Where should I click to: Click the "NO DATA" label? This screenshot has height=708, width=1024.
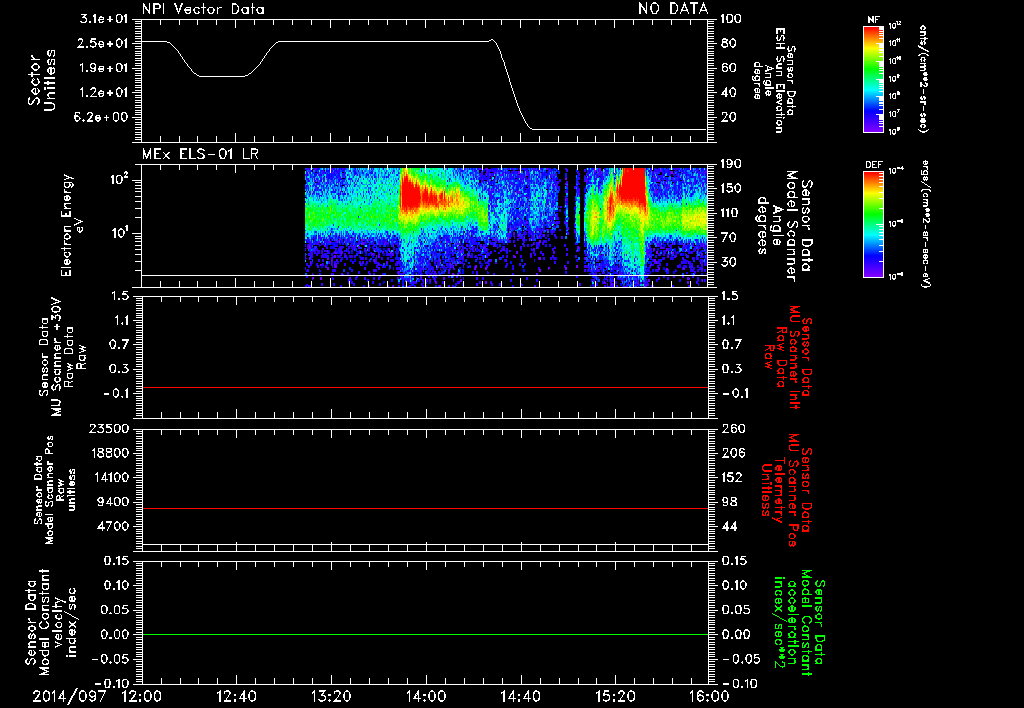(673, 8)
